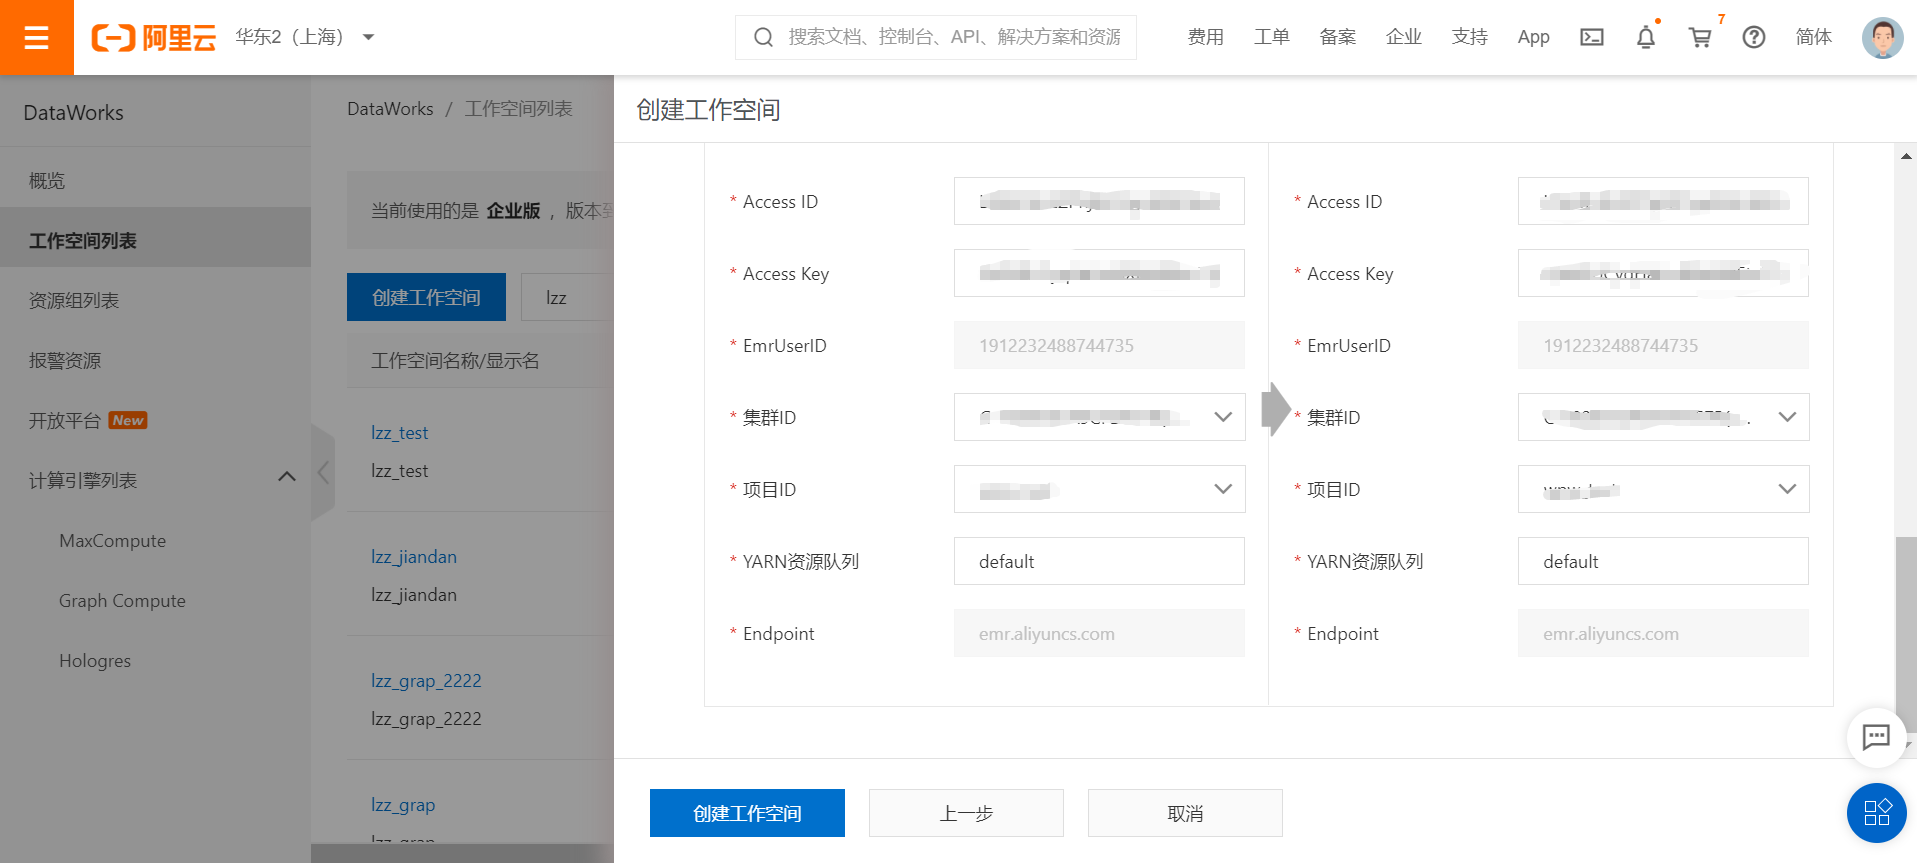
Task: Click left Endpoint emr.aliyuncs.com field
Action: pyautogui.click(x=1099, y=633)
